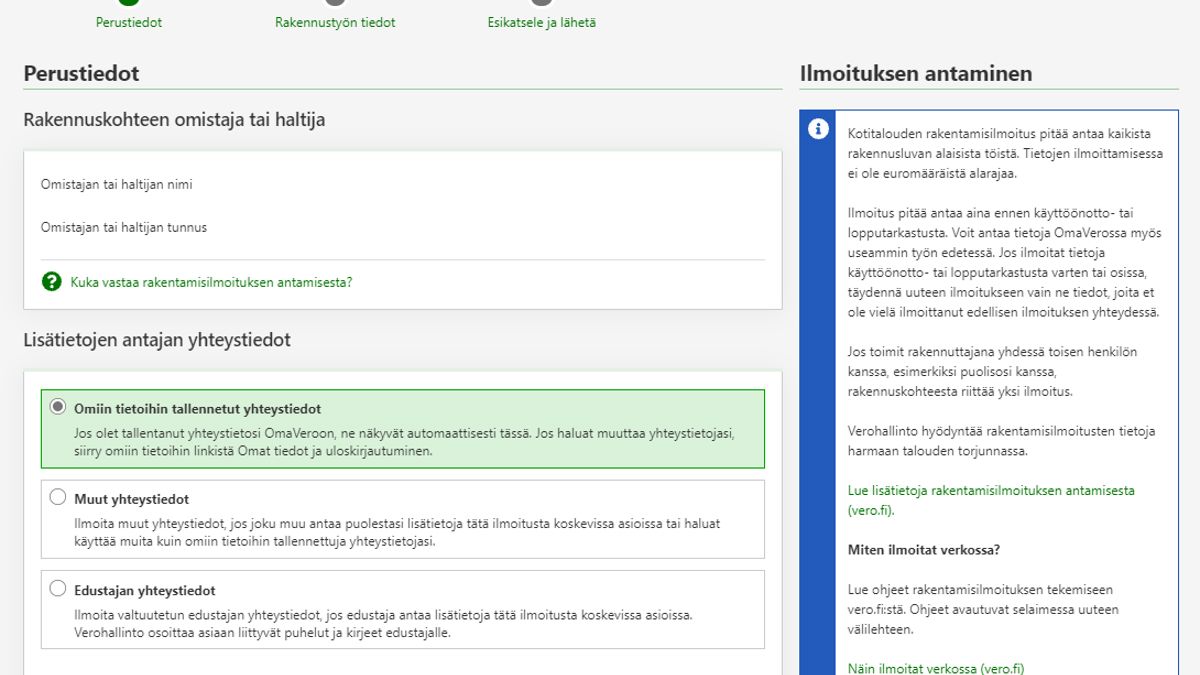Click the Esikatsele ja lähetä step circle
This screenshot has width=1200, height=675.
[x=541, y=2]
